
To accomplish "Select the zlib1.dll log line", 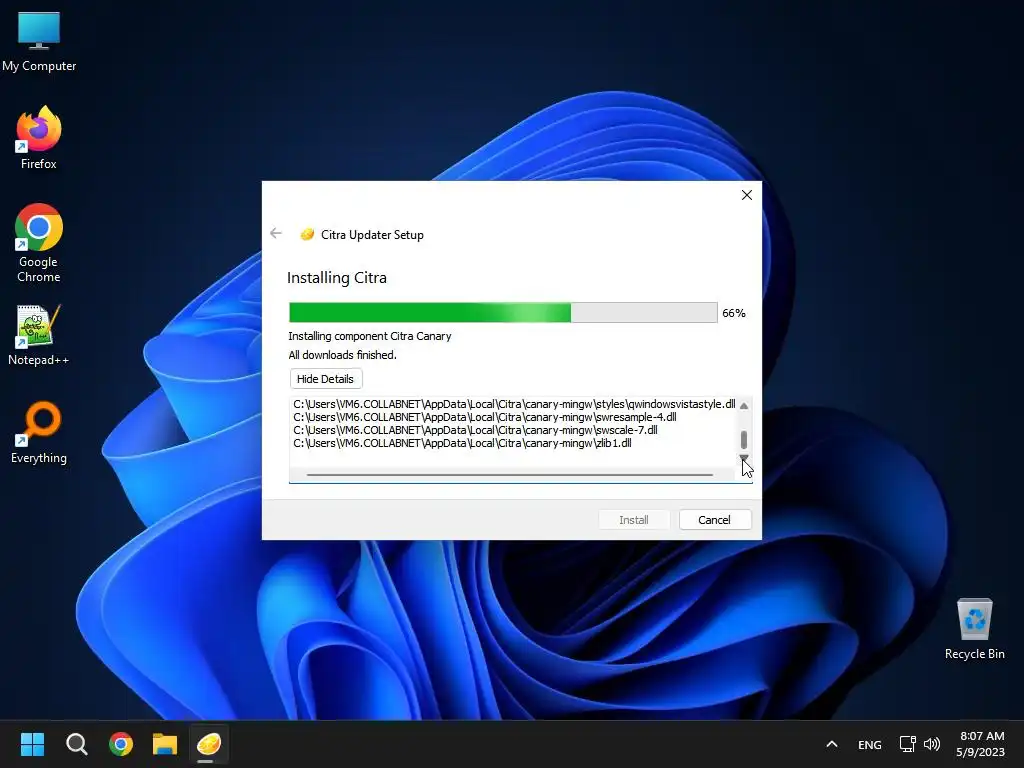I will coord(462,443).
